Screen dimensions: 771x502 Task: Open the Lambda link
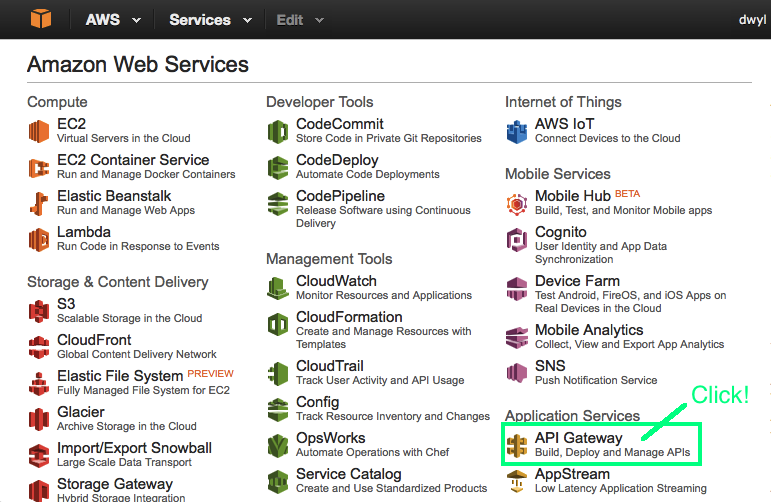click(x=84, y=232)
